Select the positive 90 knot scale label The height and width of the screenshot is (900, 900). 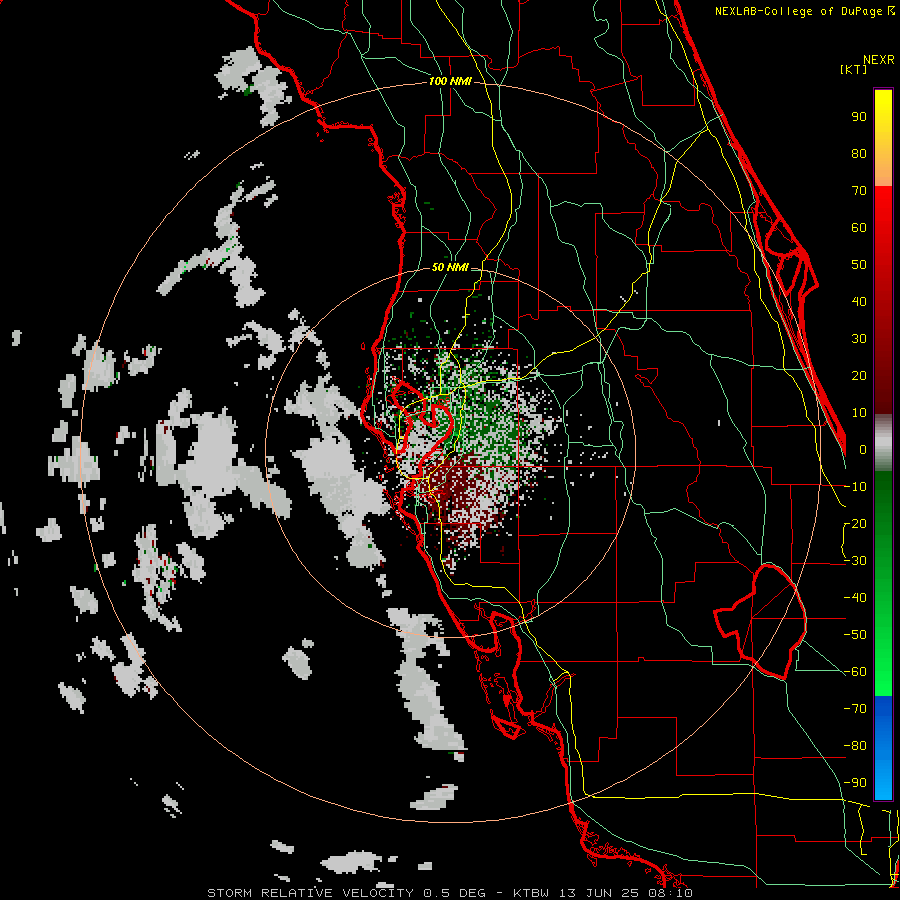pyautogui.click(x=859, y=117)
